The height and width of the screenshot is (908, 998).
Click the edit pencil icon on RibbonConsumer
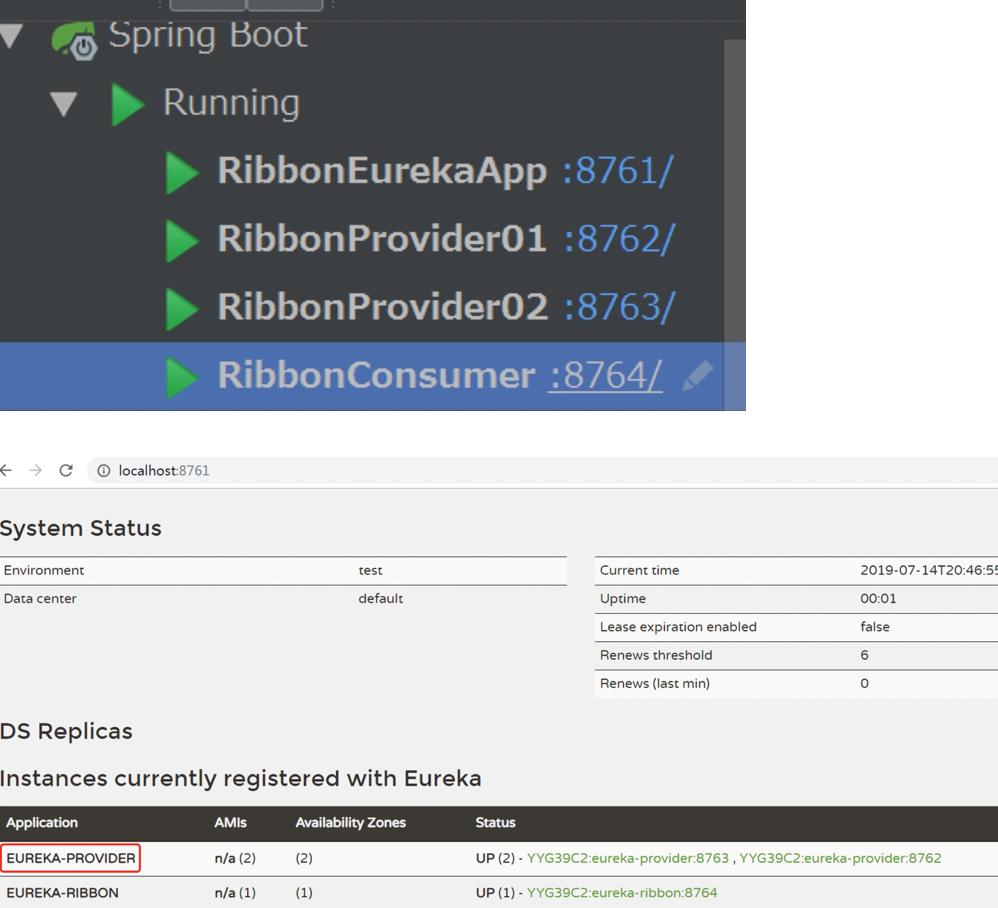point(697,376)
